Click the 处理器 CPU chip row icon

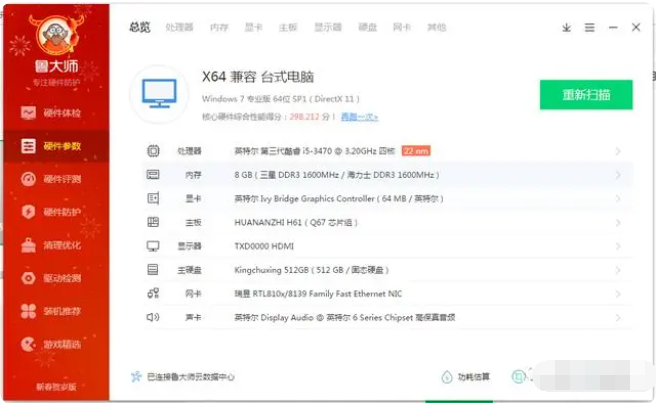coord(153,151)
